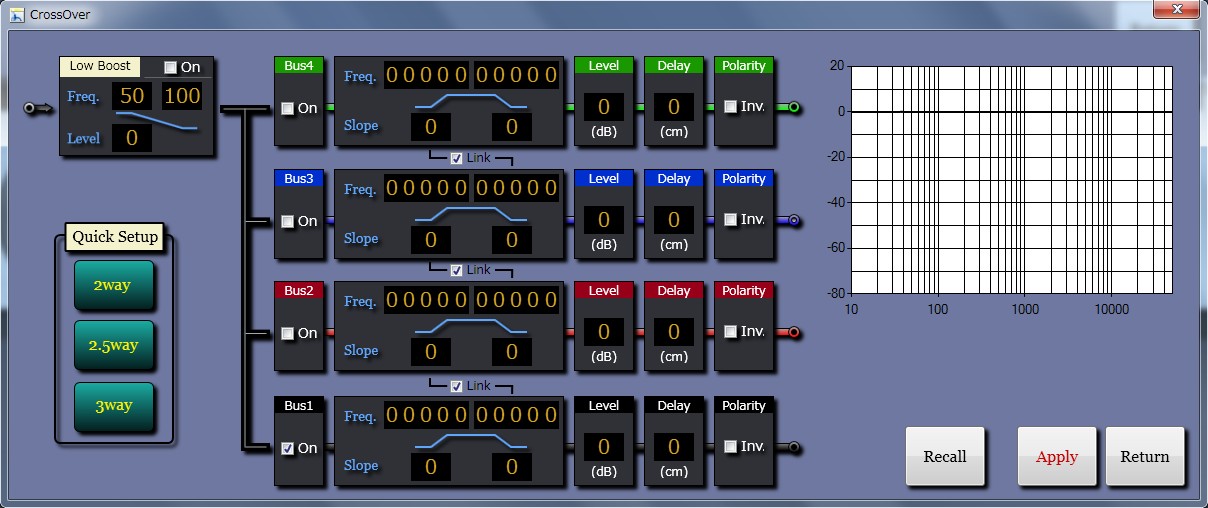Click the Bus2 Level dB value field
Viewport: 1208px width, 508px height.
pyautogui.click(x=604, y=332)
